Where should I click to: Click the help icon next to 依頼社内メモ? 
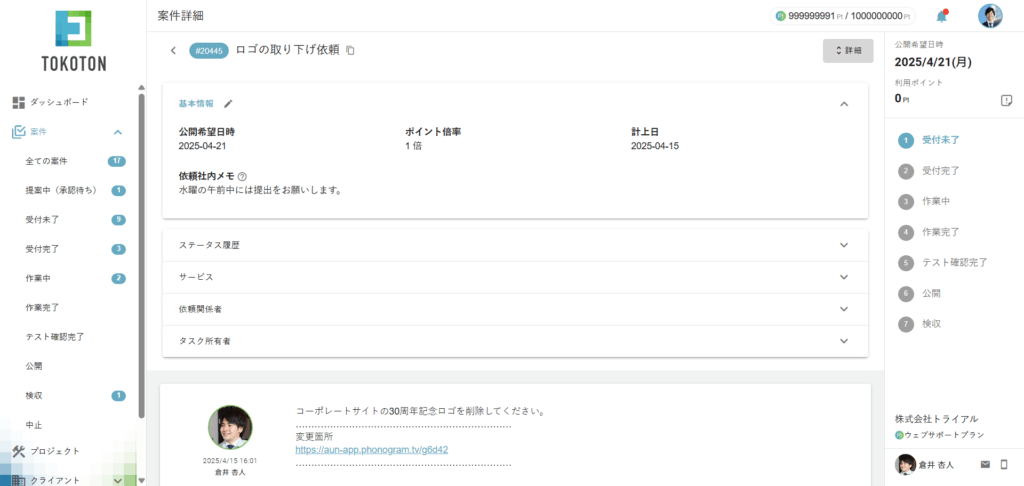[x=242, y=176]
